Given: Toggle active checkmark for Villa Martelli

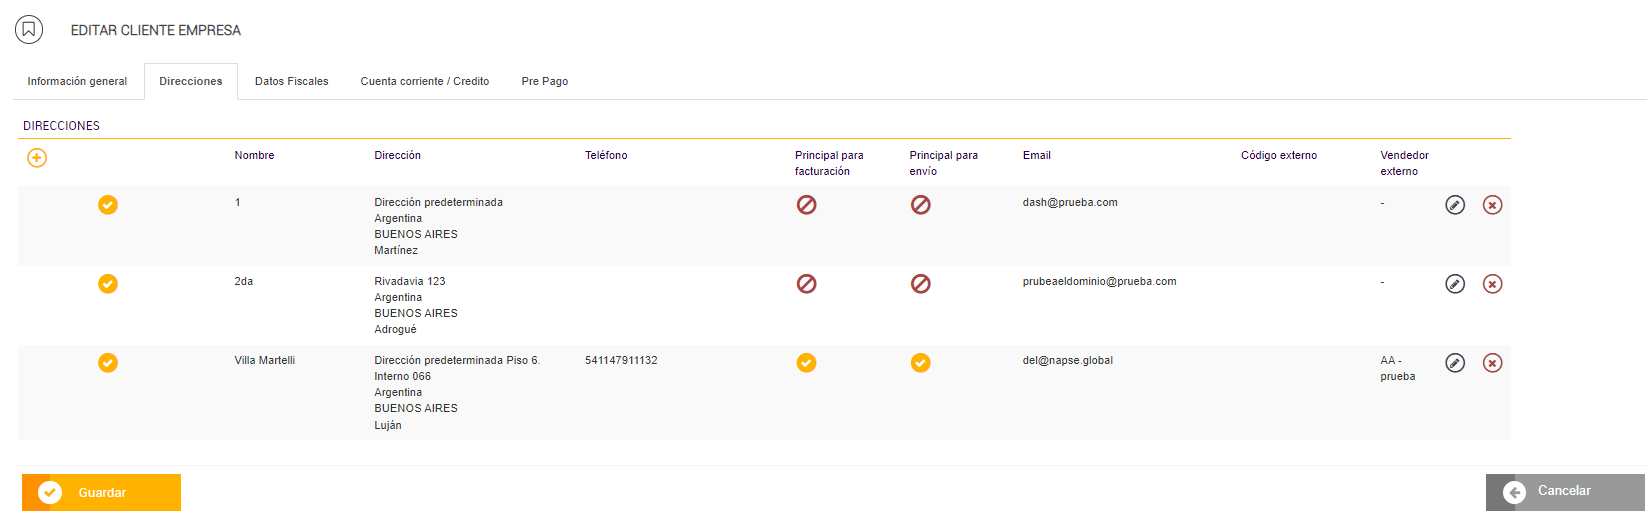Looking at the screenshot, I should [108, 363].
